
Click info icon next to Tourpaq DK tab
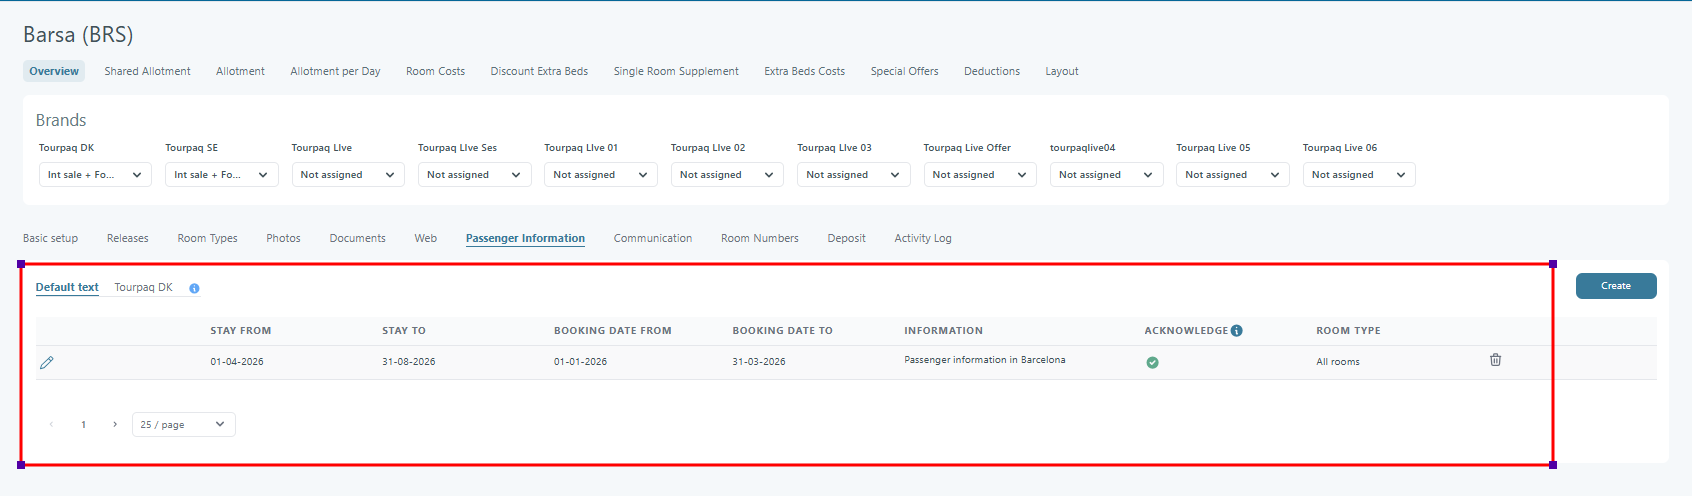(x=194, y=289)
